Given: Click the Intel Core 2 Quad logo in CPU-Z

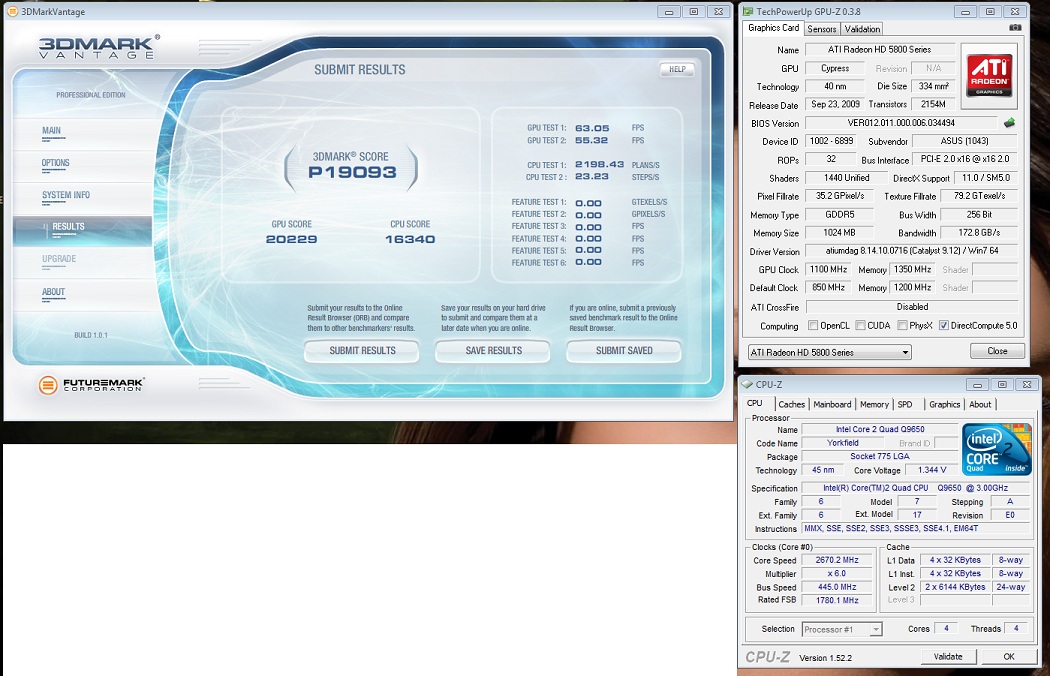Looking at the screenshot, I should tap(996, 449).
